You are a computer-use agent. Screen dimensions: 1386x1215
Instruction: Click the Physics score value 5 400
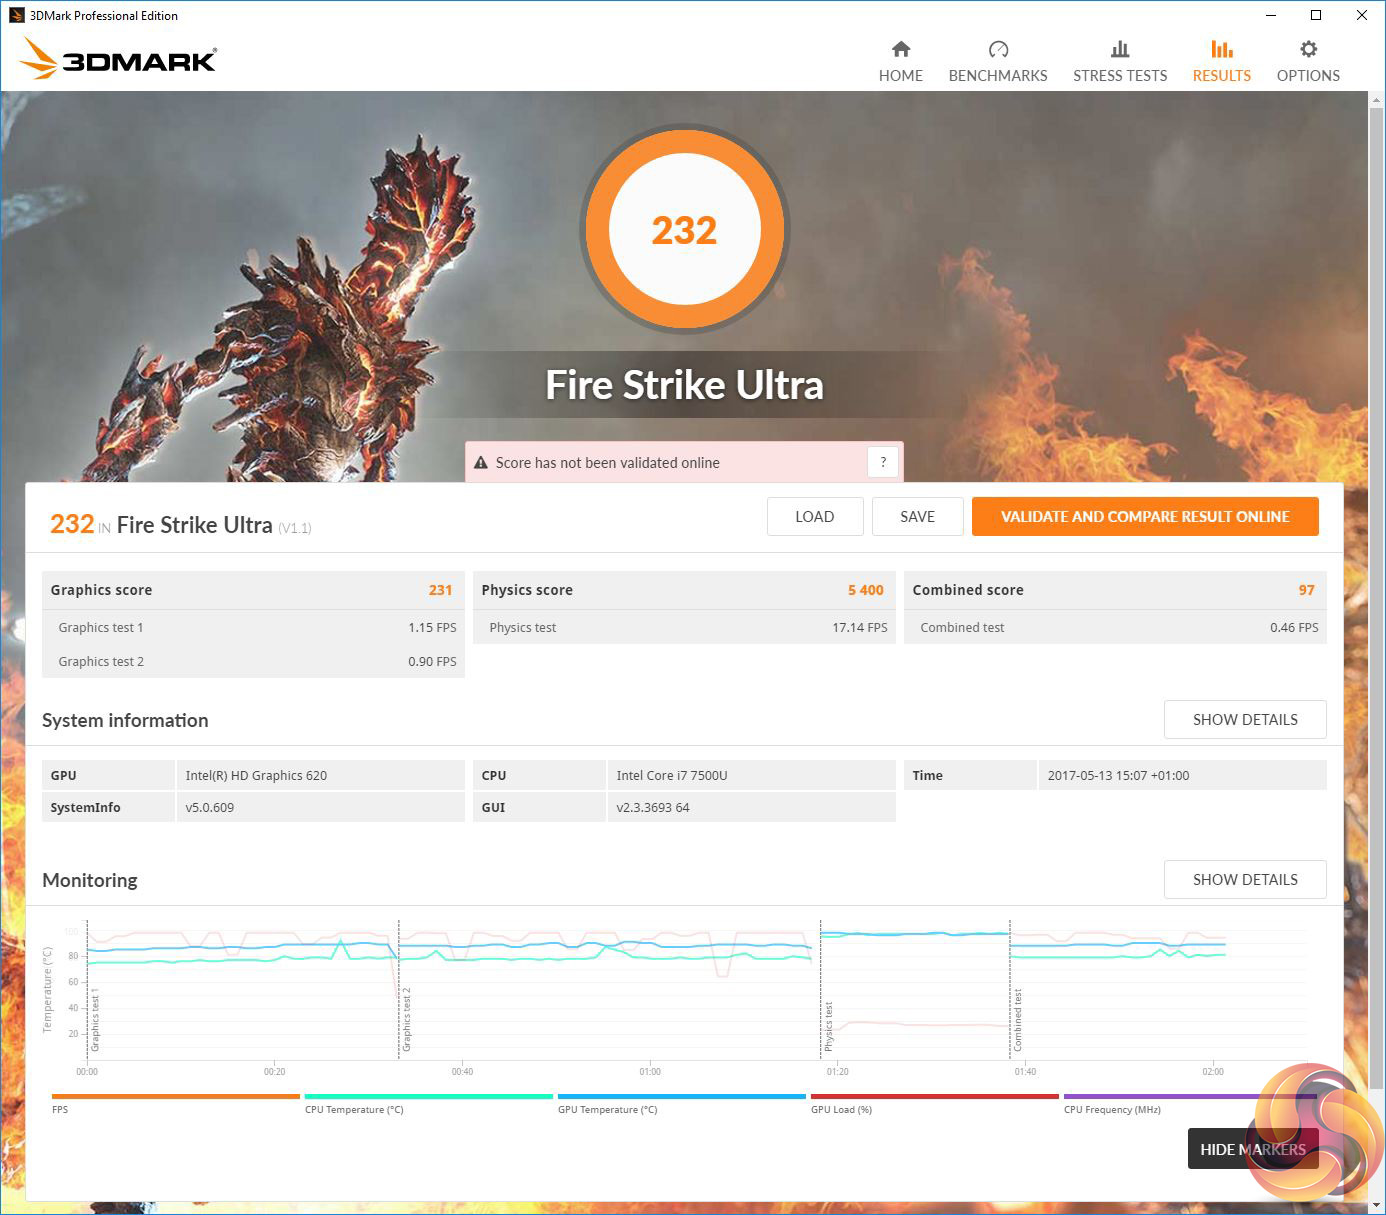pyautogui.click(x=866, y=590)
